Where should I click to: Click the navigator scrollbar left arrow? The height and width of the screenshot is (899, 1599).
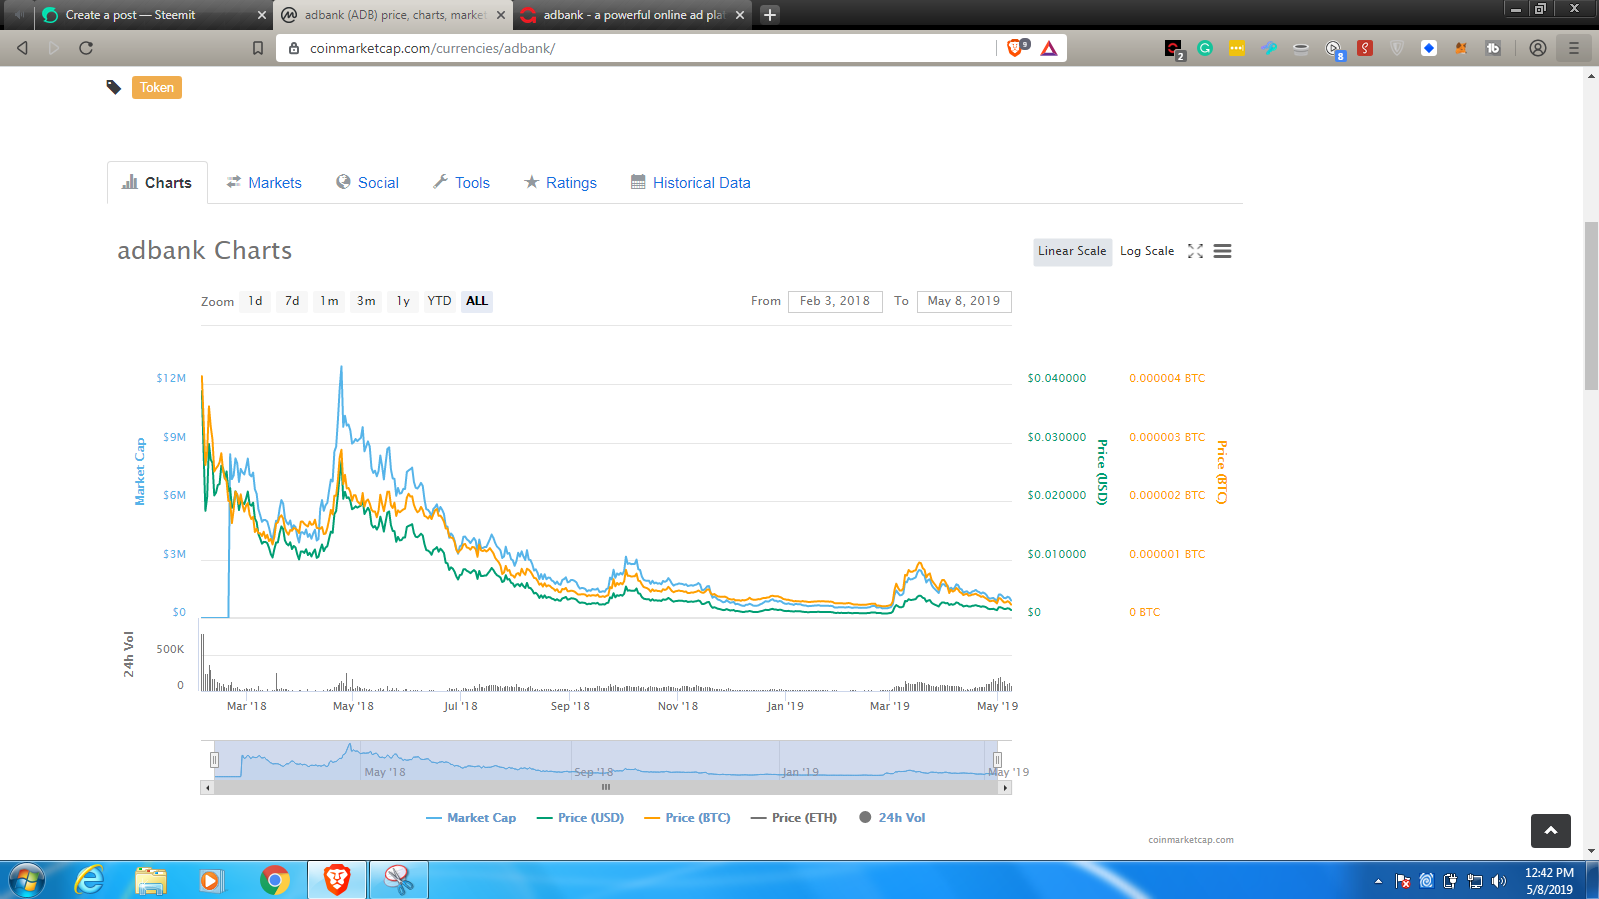tap(207, 788)
